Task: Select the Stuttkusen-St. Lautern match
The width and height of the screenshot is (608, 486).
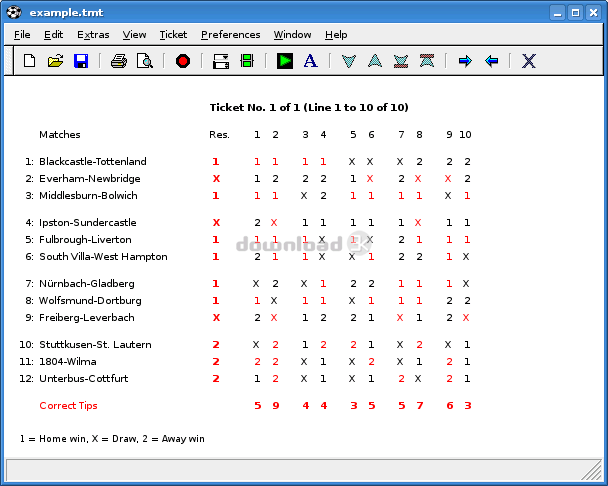Action: click(95, 344)
